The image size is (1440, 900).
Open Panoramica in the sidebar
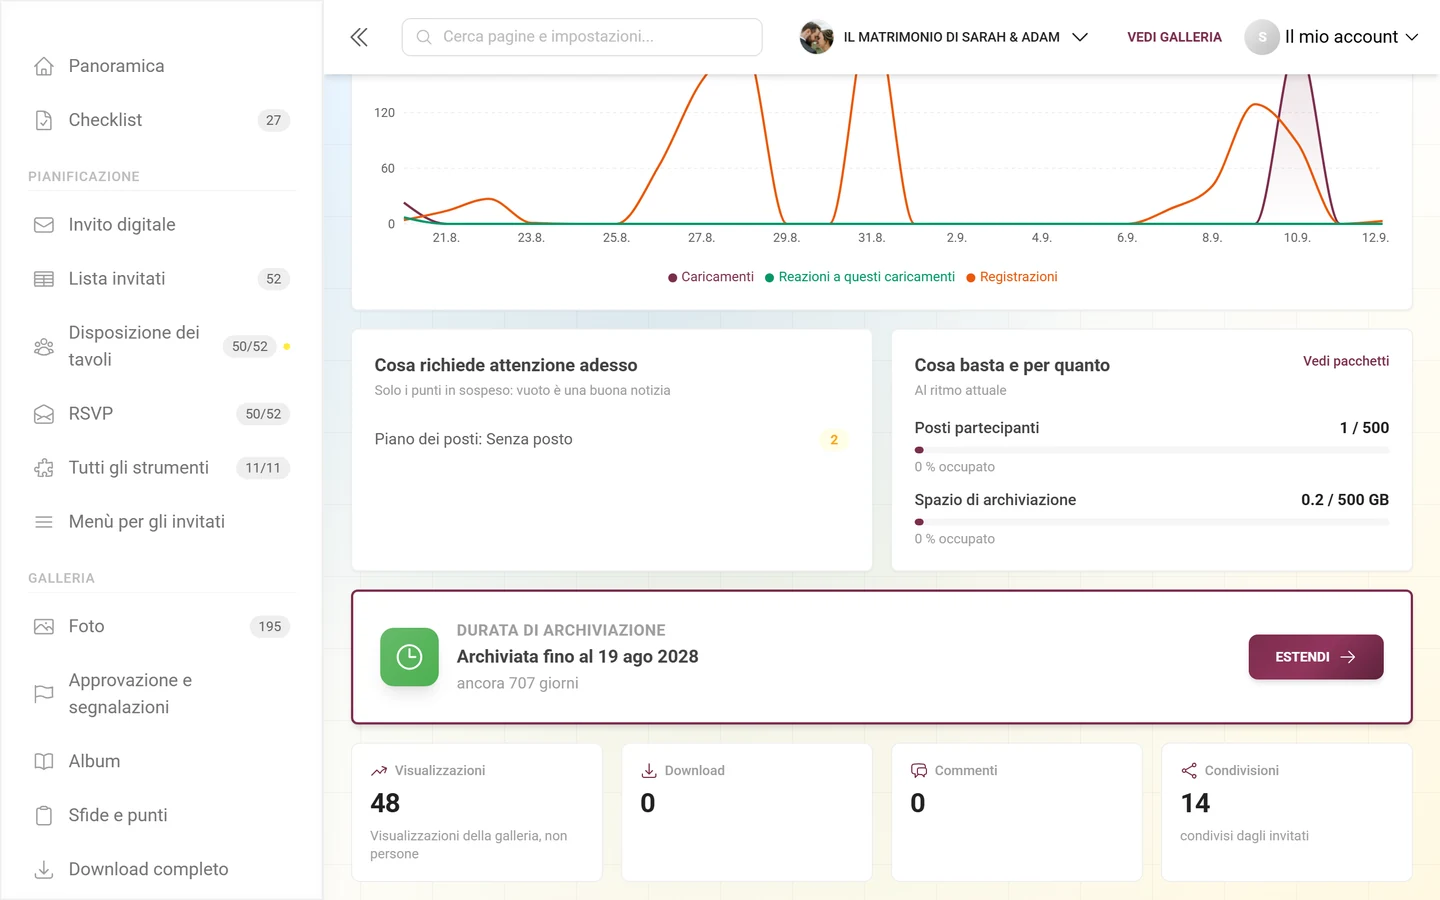(161, 66)
